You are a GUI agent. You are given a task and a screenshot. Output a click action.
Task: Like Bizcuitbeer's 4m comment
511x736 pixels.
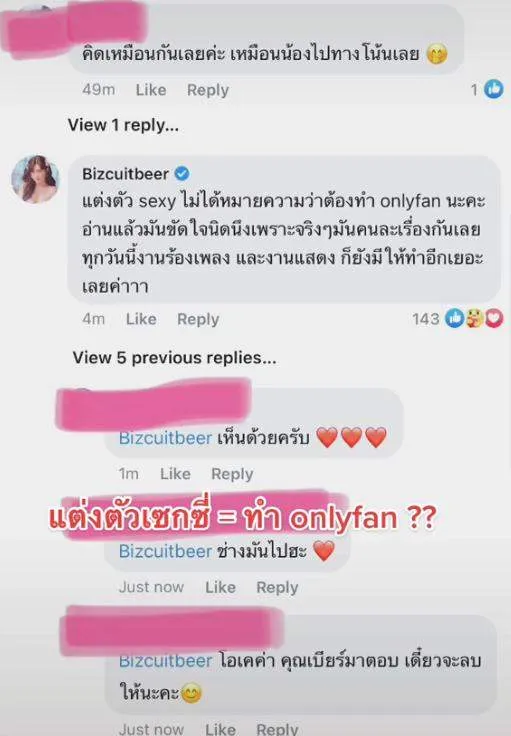tap(141, 319)
